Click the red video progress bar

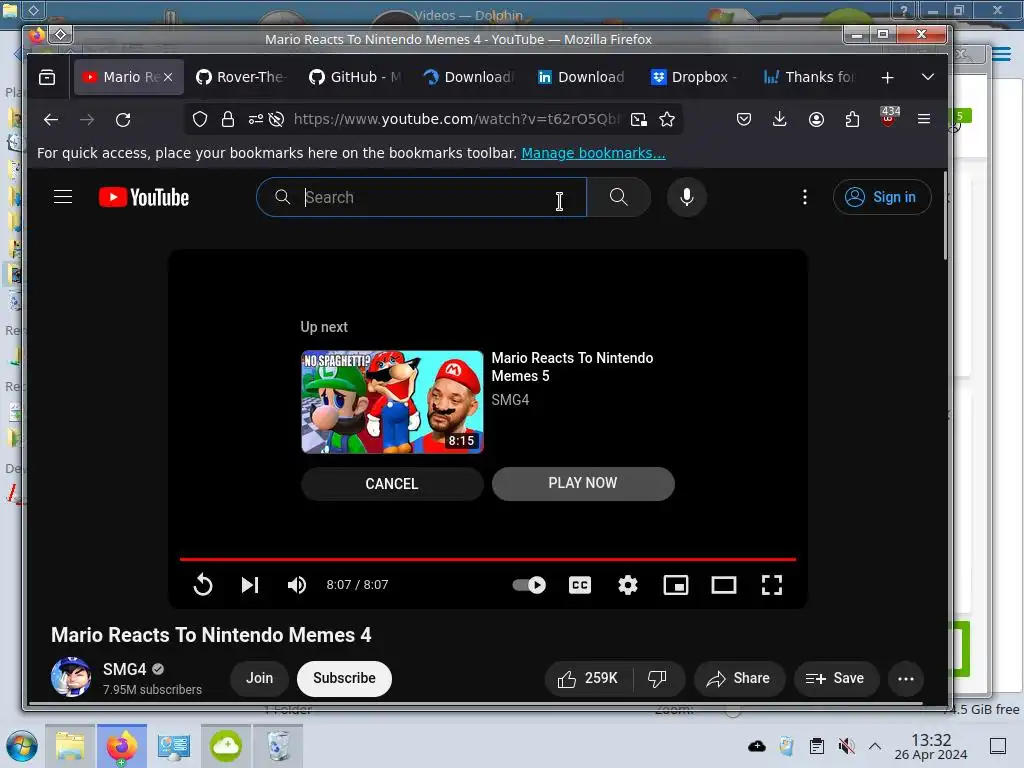(x=488, y=559)
